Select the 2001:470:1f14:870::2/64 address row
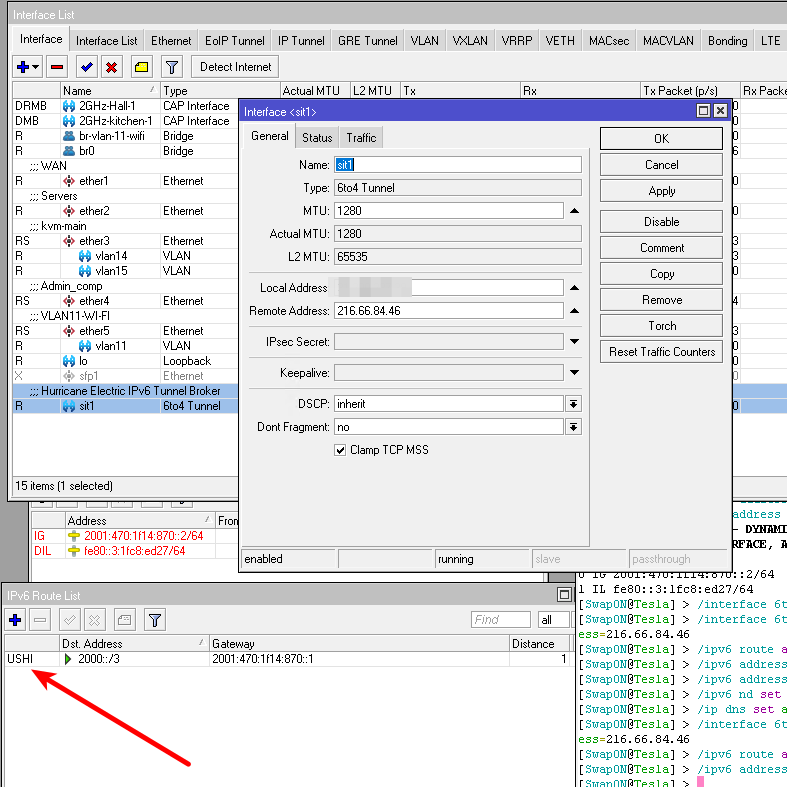This screenshot has height=787, width=787. [135, 536]
